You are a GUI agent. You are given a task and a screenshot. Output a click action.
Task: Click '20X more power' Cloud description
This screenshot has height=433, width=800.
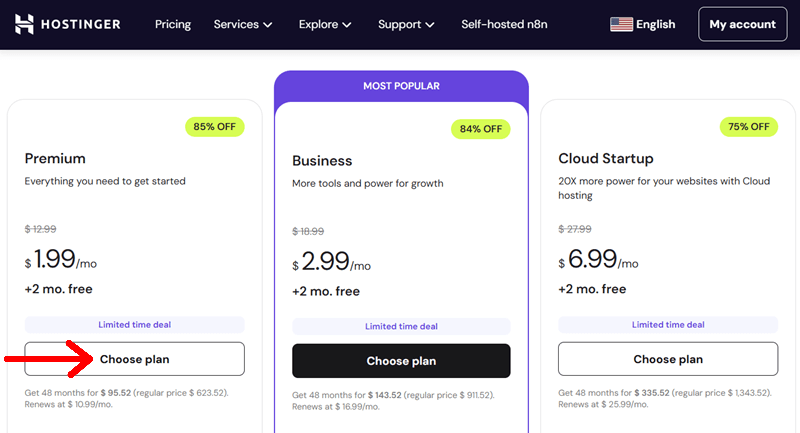(x=664, y=188)
